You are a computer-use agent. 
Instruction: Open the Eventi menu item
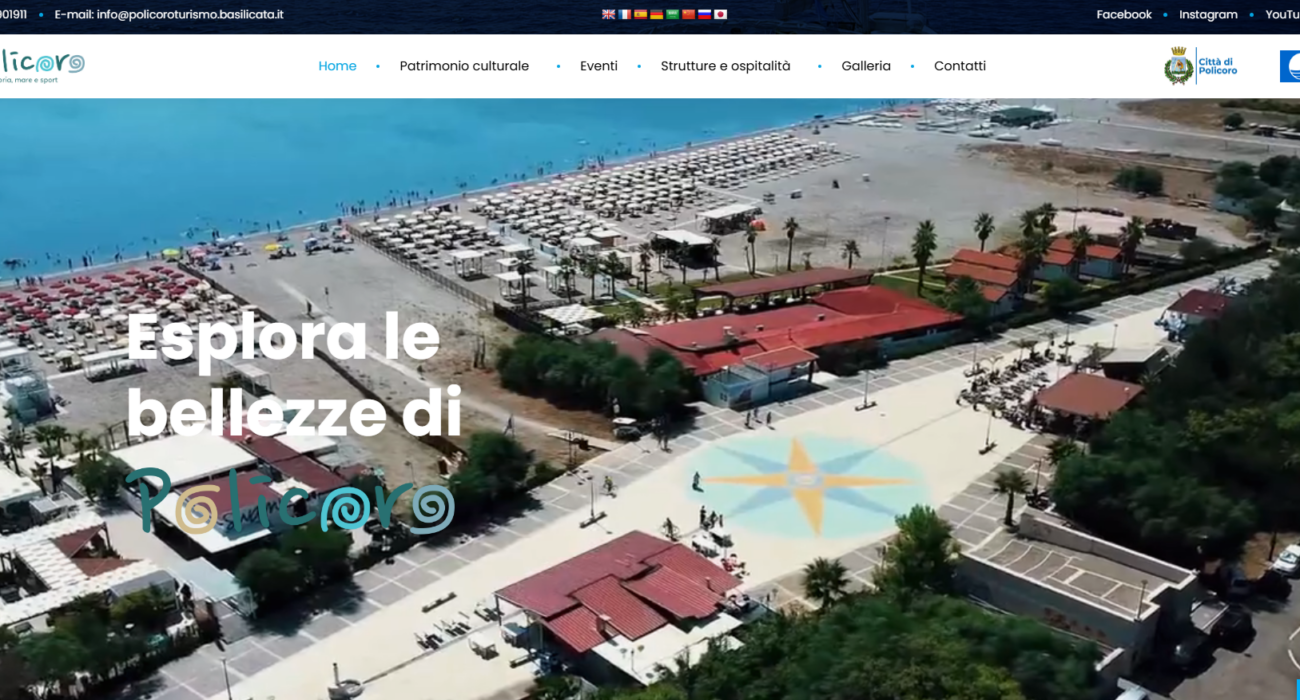pos(598,66)
